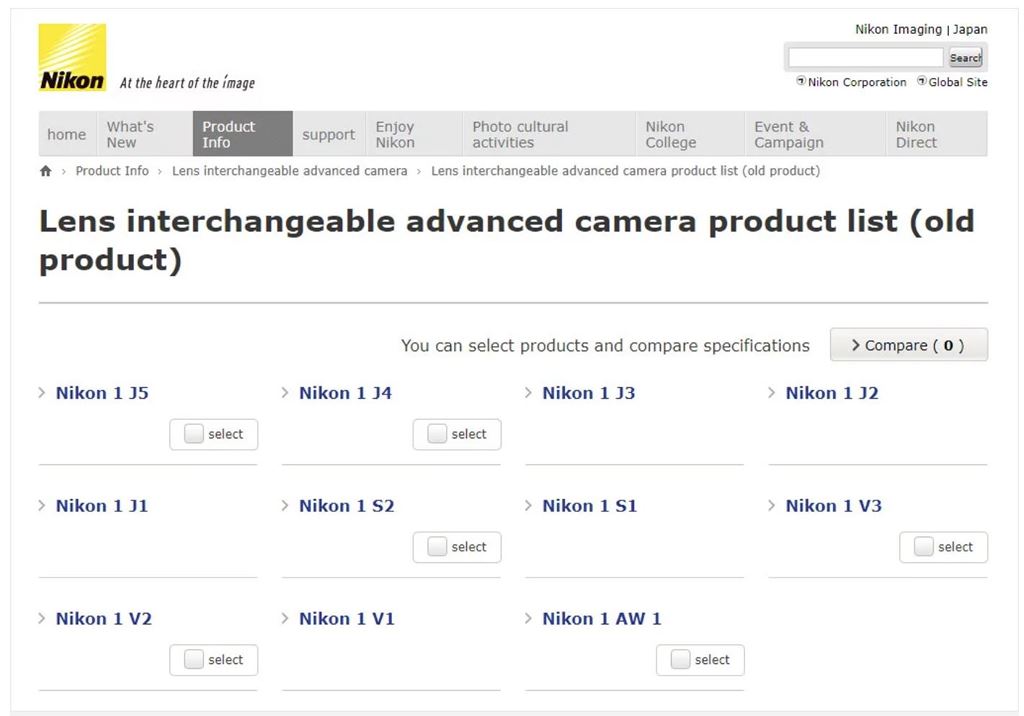Click the Search button
The width and height of the screenshot is (1024, 716).
pos(965,57)
